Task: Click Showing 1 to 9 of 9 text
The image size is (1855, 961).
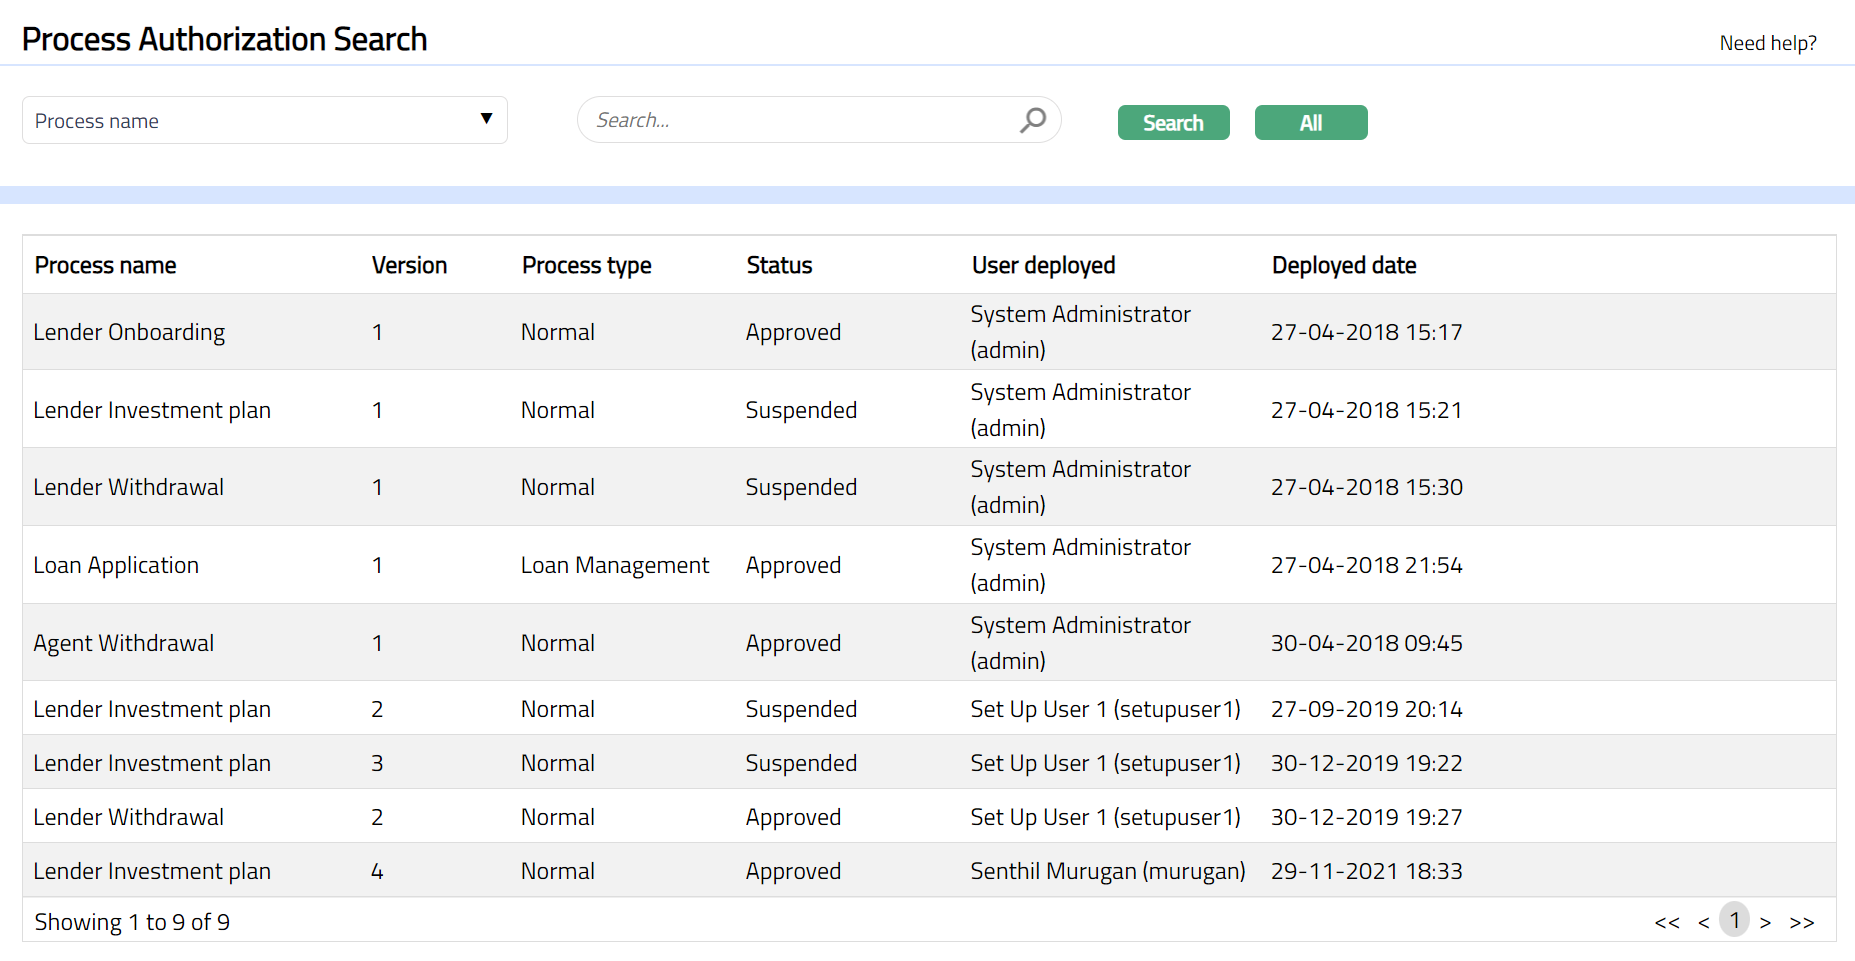Action: (132, 922)
